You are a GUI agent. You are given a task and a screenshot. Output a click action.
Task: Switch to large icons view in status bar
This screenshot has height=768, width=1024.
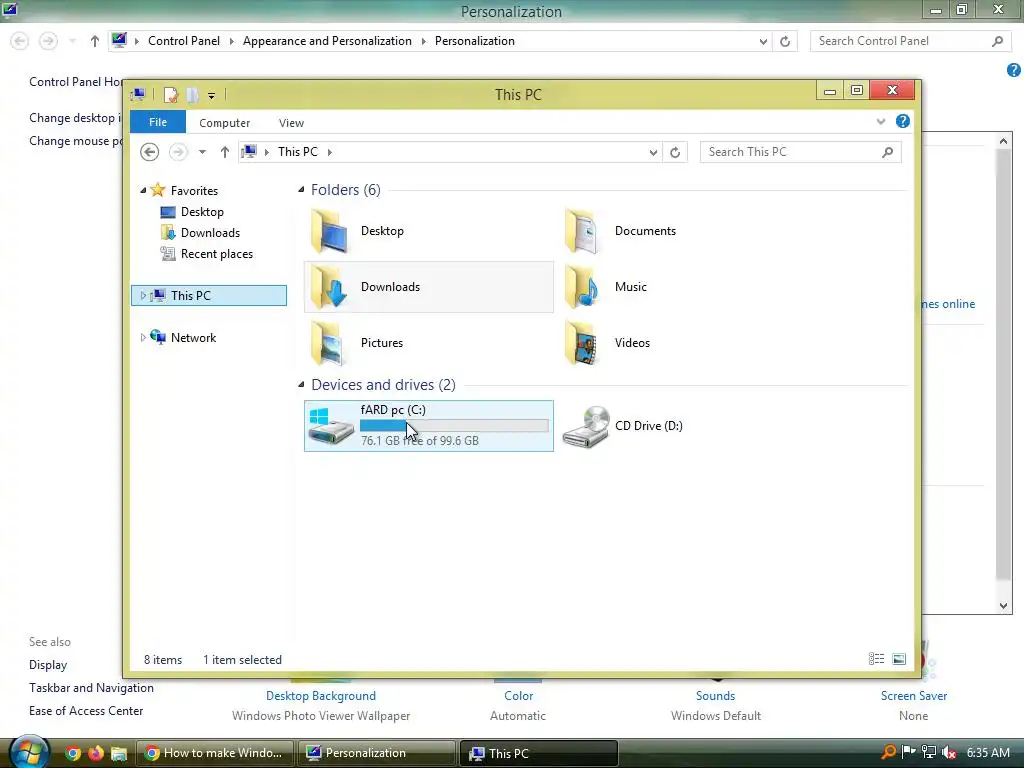(x=899, y=659)
